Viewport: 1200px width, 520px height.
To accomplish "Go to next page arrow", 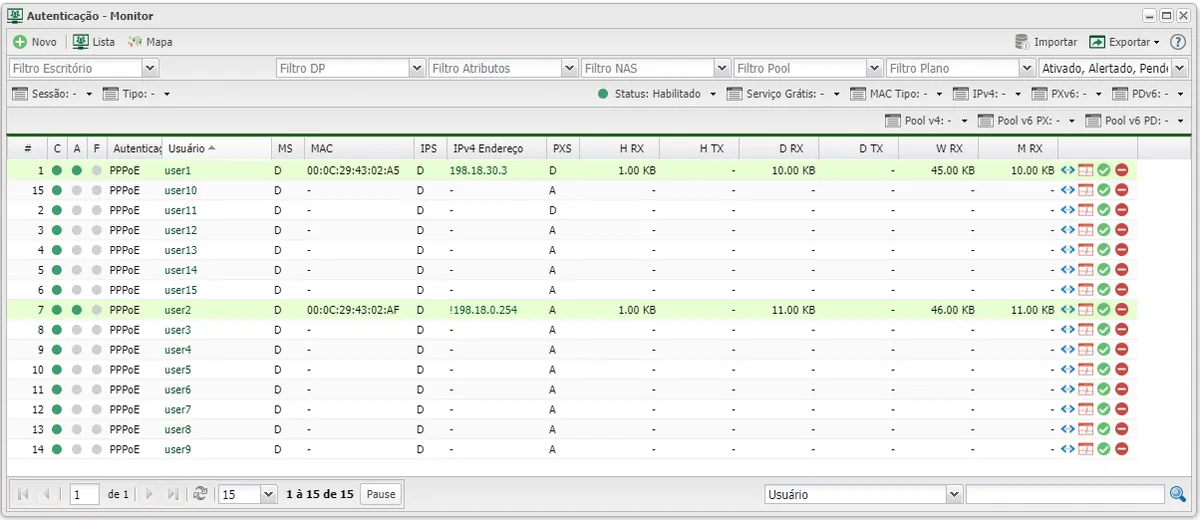I will click(150, 494).
